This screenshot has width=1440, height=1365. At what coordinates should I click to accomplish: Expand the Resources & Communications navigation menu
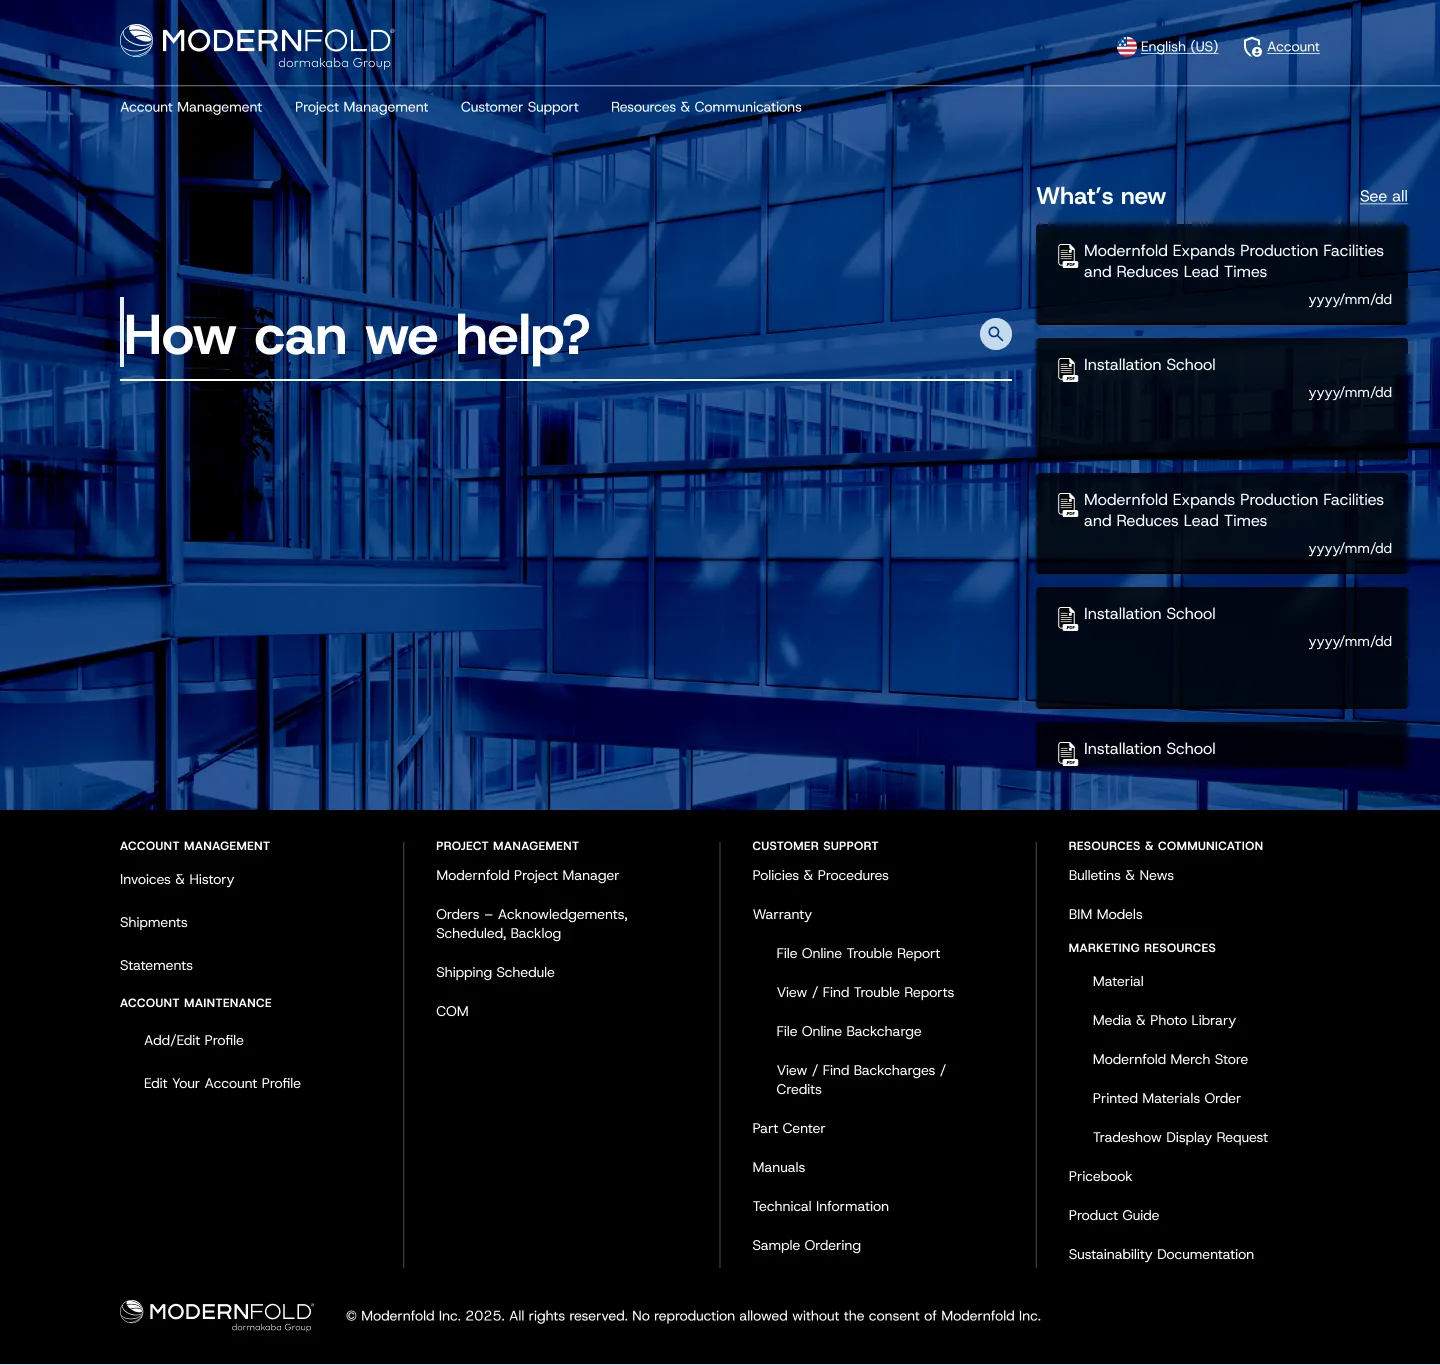point(706,107)
